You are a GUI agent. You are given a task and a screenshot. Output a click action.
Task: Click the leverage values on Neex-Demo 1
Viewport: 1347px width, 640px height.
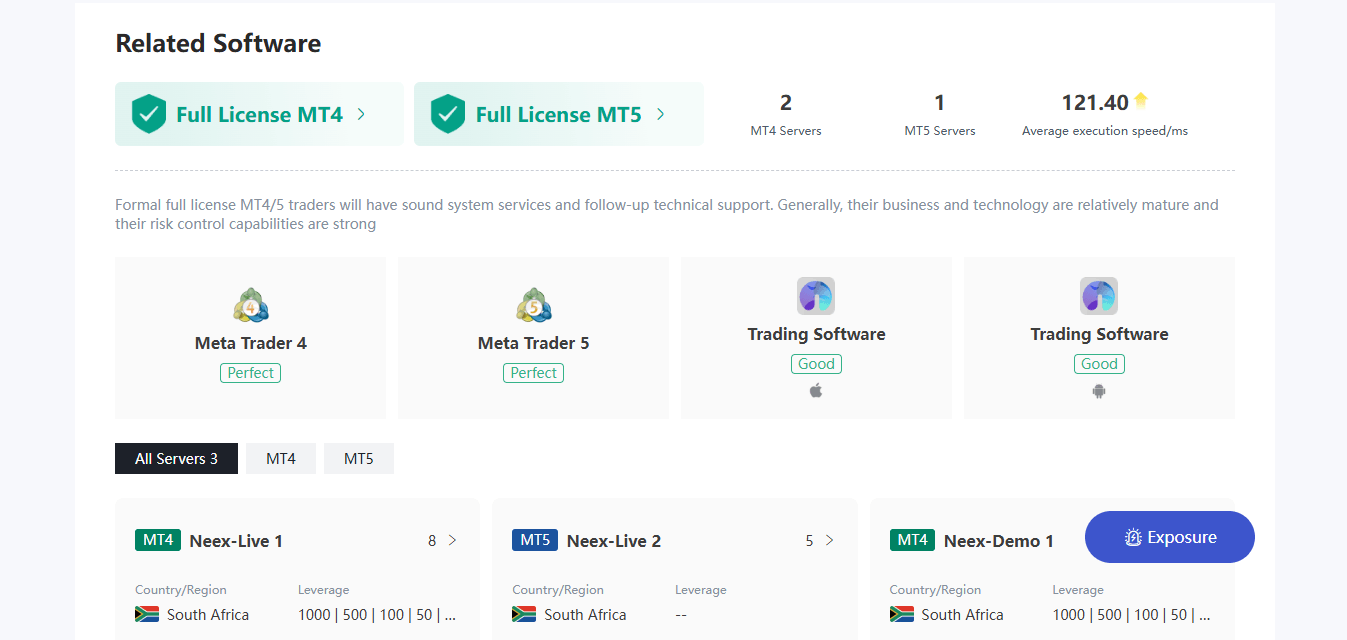(1132, 614)
